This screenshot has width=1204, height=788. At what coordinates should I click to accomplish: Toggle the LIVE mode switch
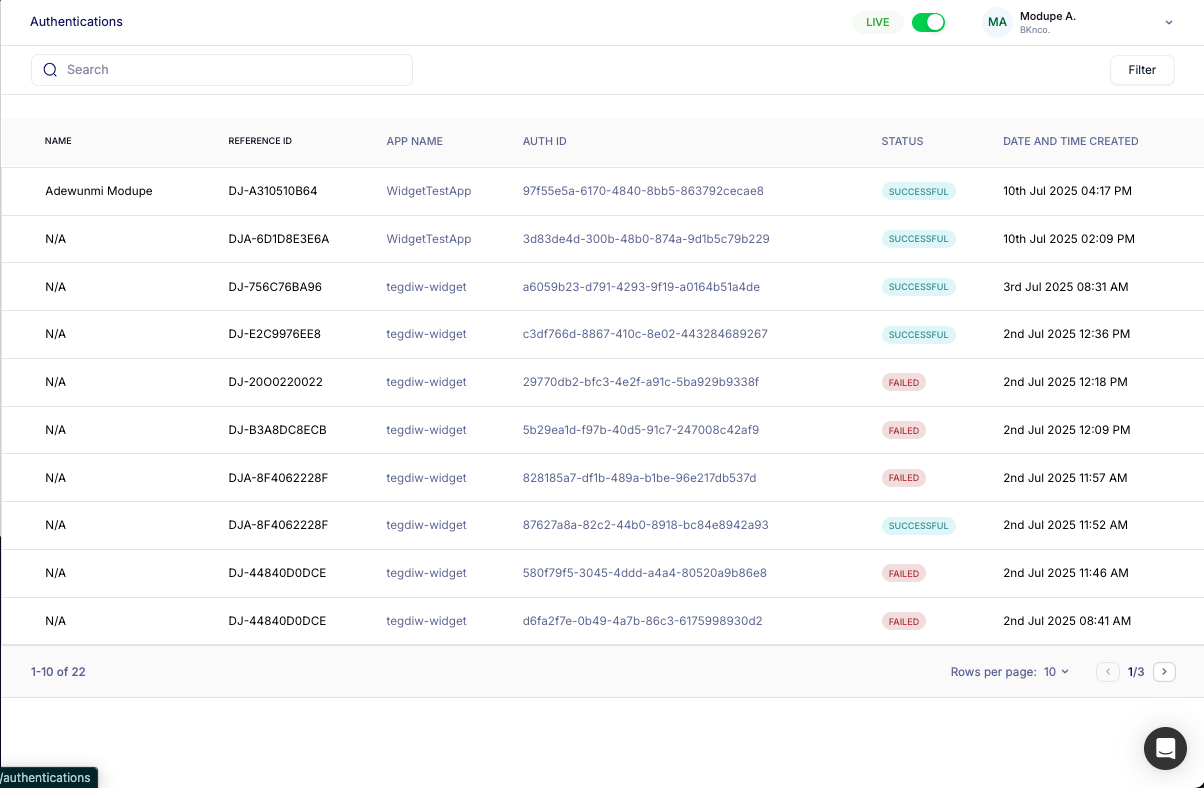[x=928, y=22]
